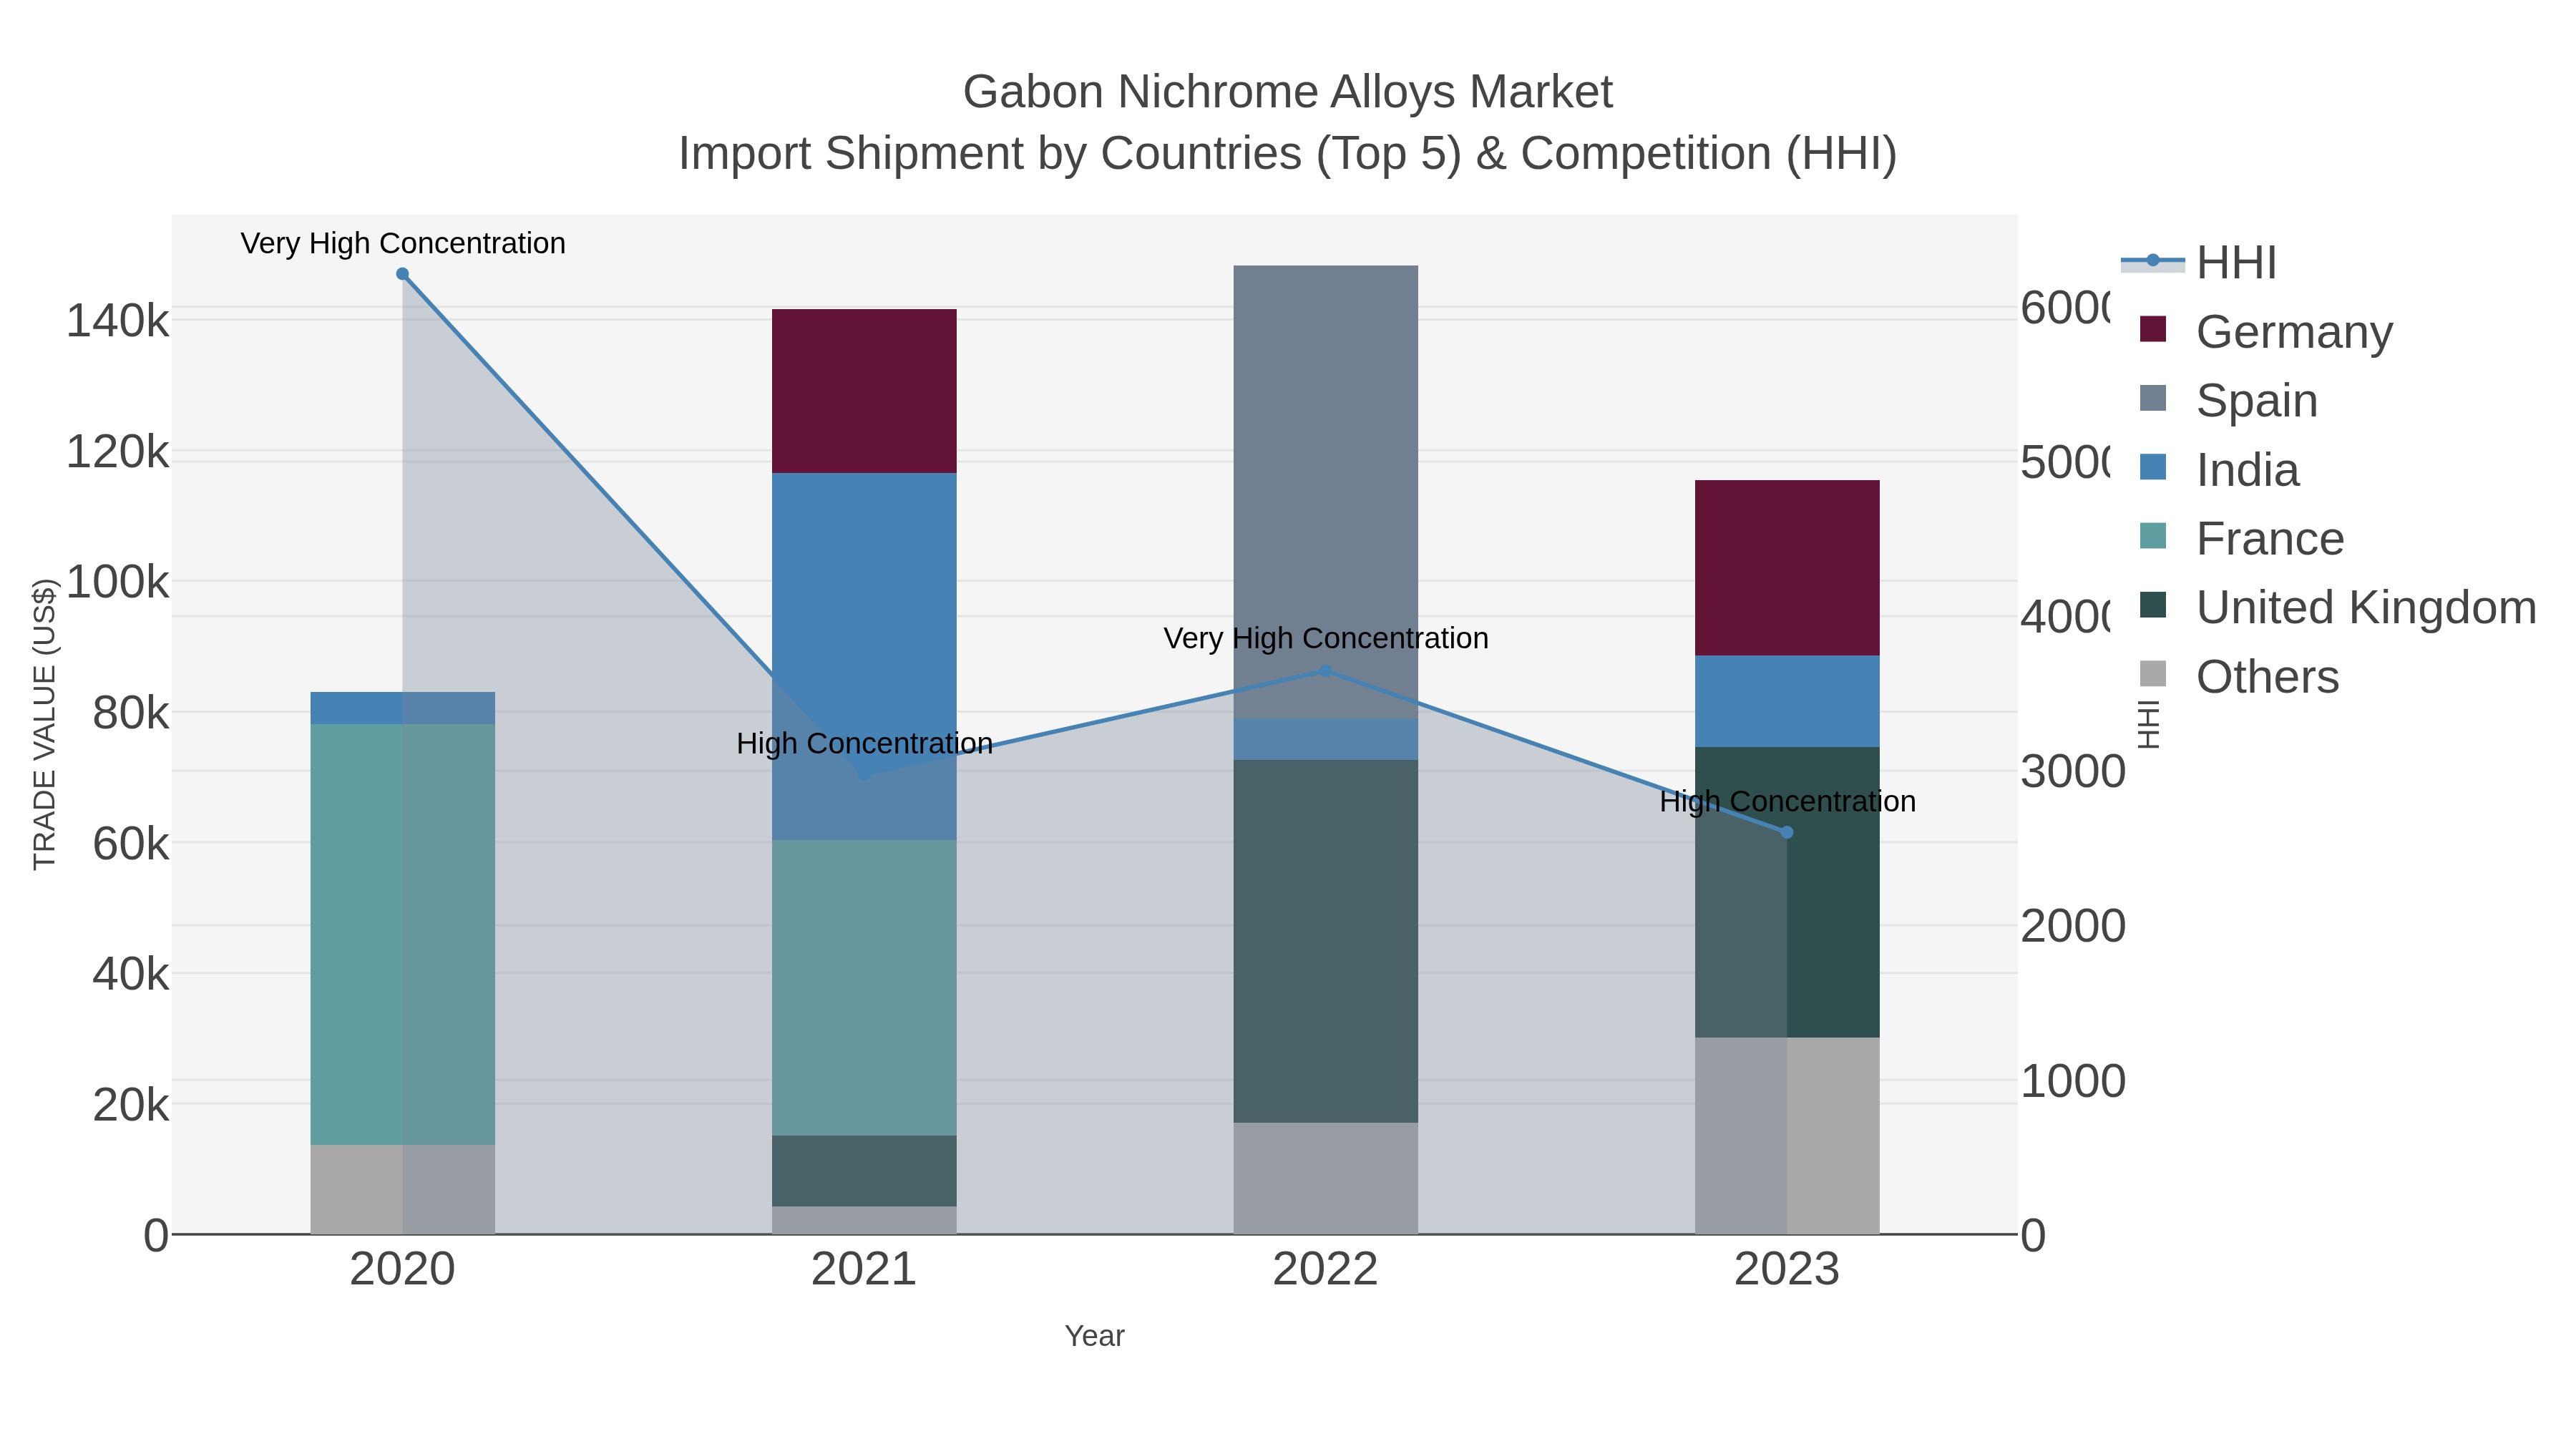Image resolution: width=2576 pixels, height=1449 pixels.
Task: Click the 2021 x-axis tick label
Action: pyautogui.click(x=864, y=1270)
